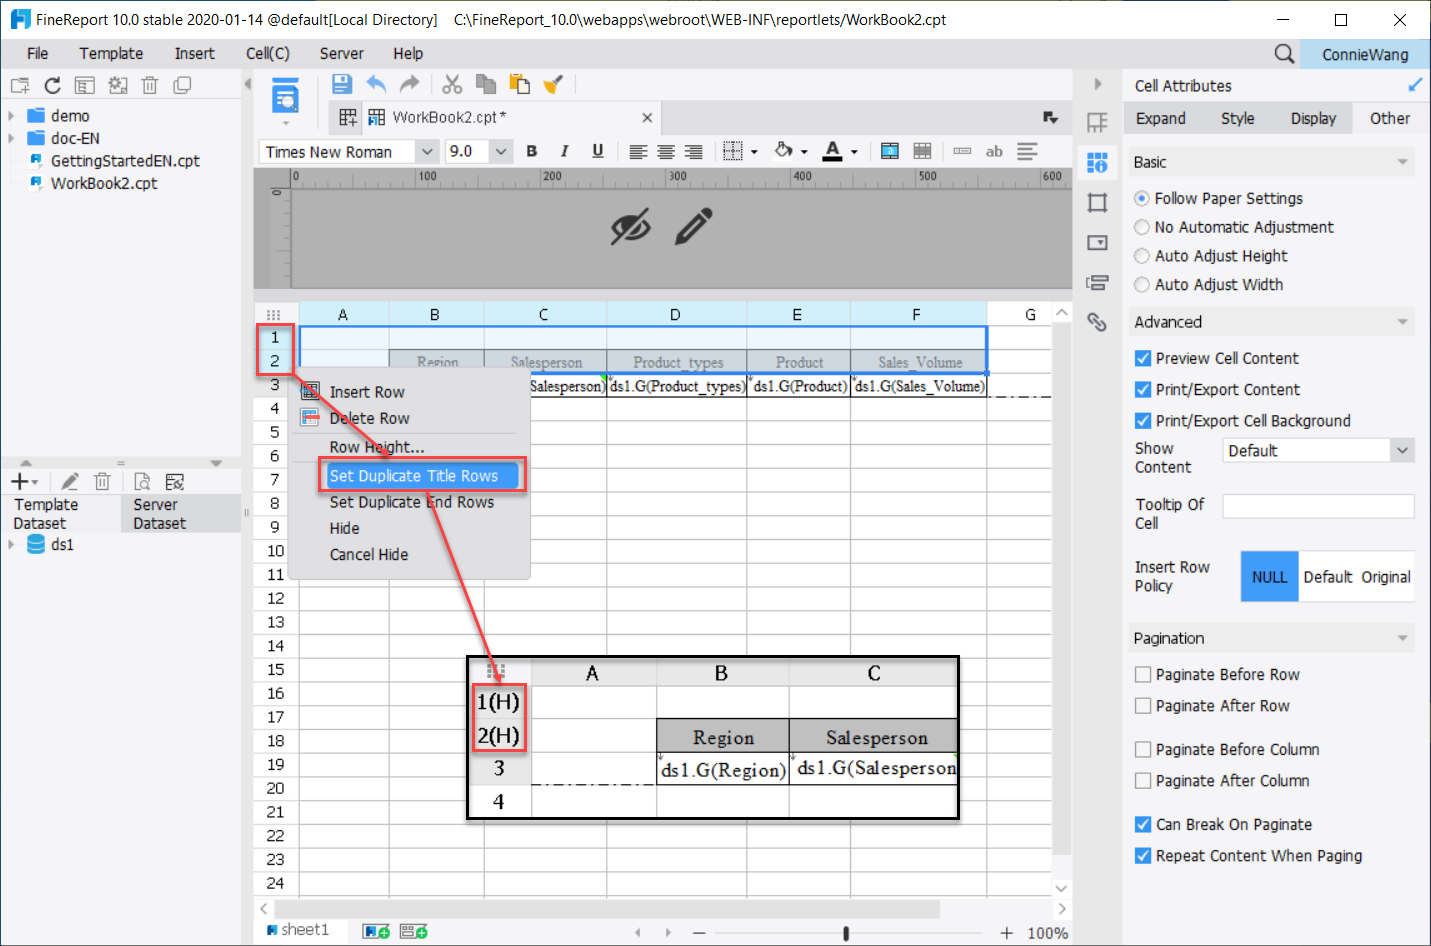
Task: Select Original insert row policy
Action: (1385, 577)
